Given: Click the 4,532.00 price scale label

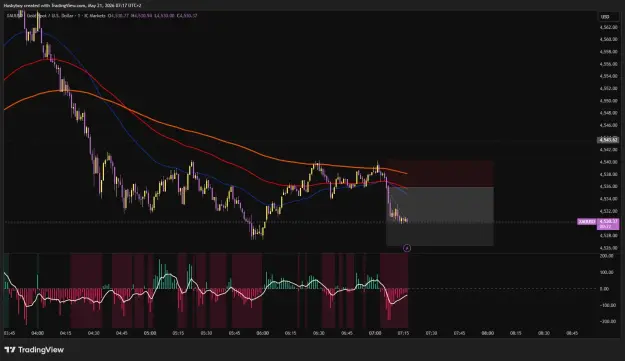Looking at the screenshot, I should 608,211.
